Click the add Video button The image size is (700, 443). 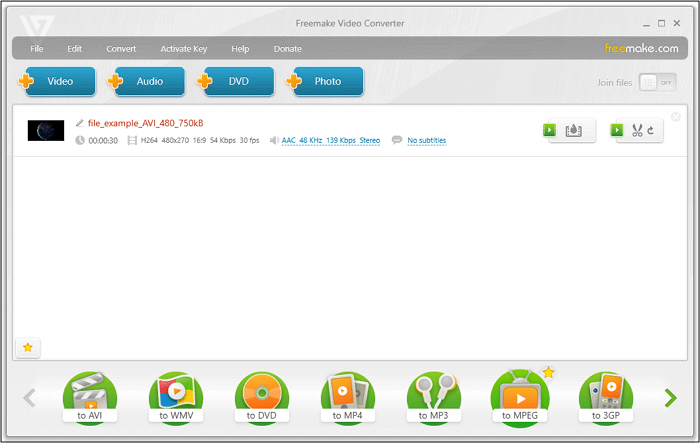click(x=58, y=82)
